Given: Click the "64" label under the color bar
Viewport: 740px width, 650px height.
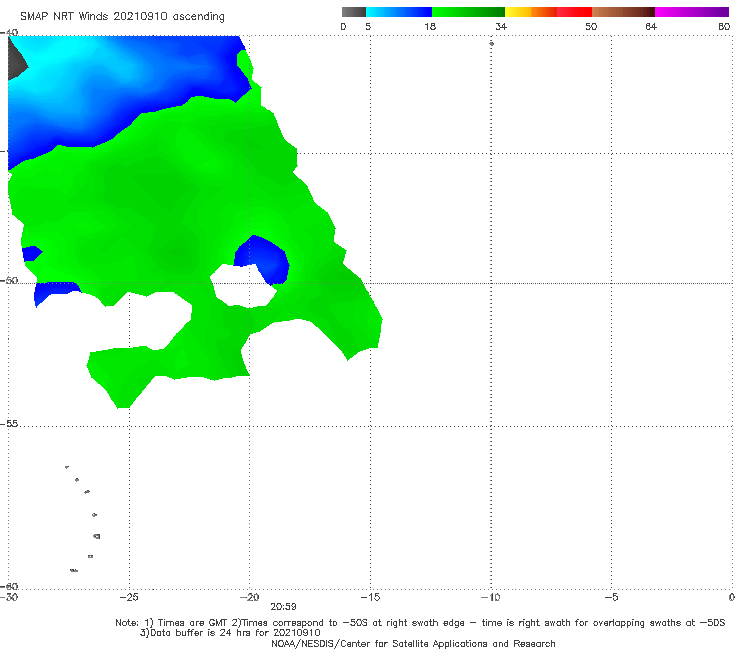Looking at the screenshot, I should [651, 26].
